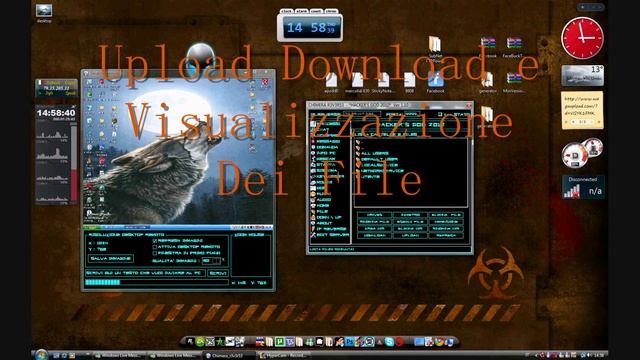640x360 pixels.
Task: Click the weather gadget showing 13°
Action: pyautogui.click(x=582, y=75)
